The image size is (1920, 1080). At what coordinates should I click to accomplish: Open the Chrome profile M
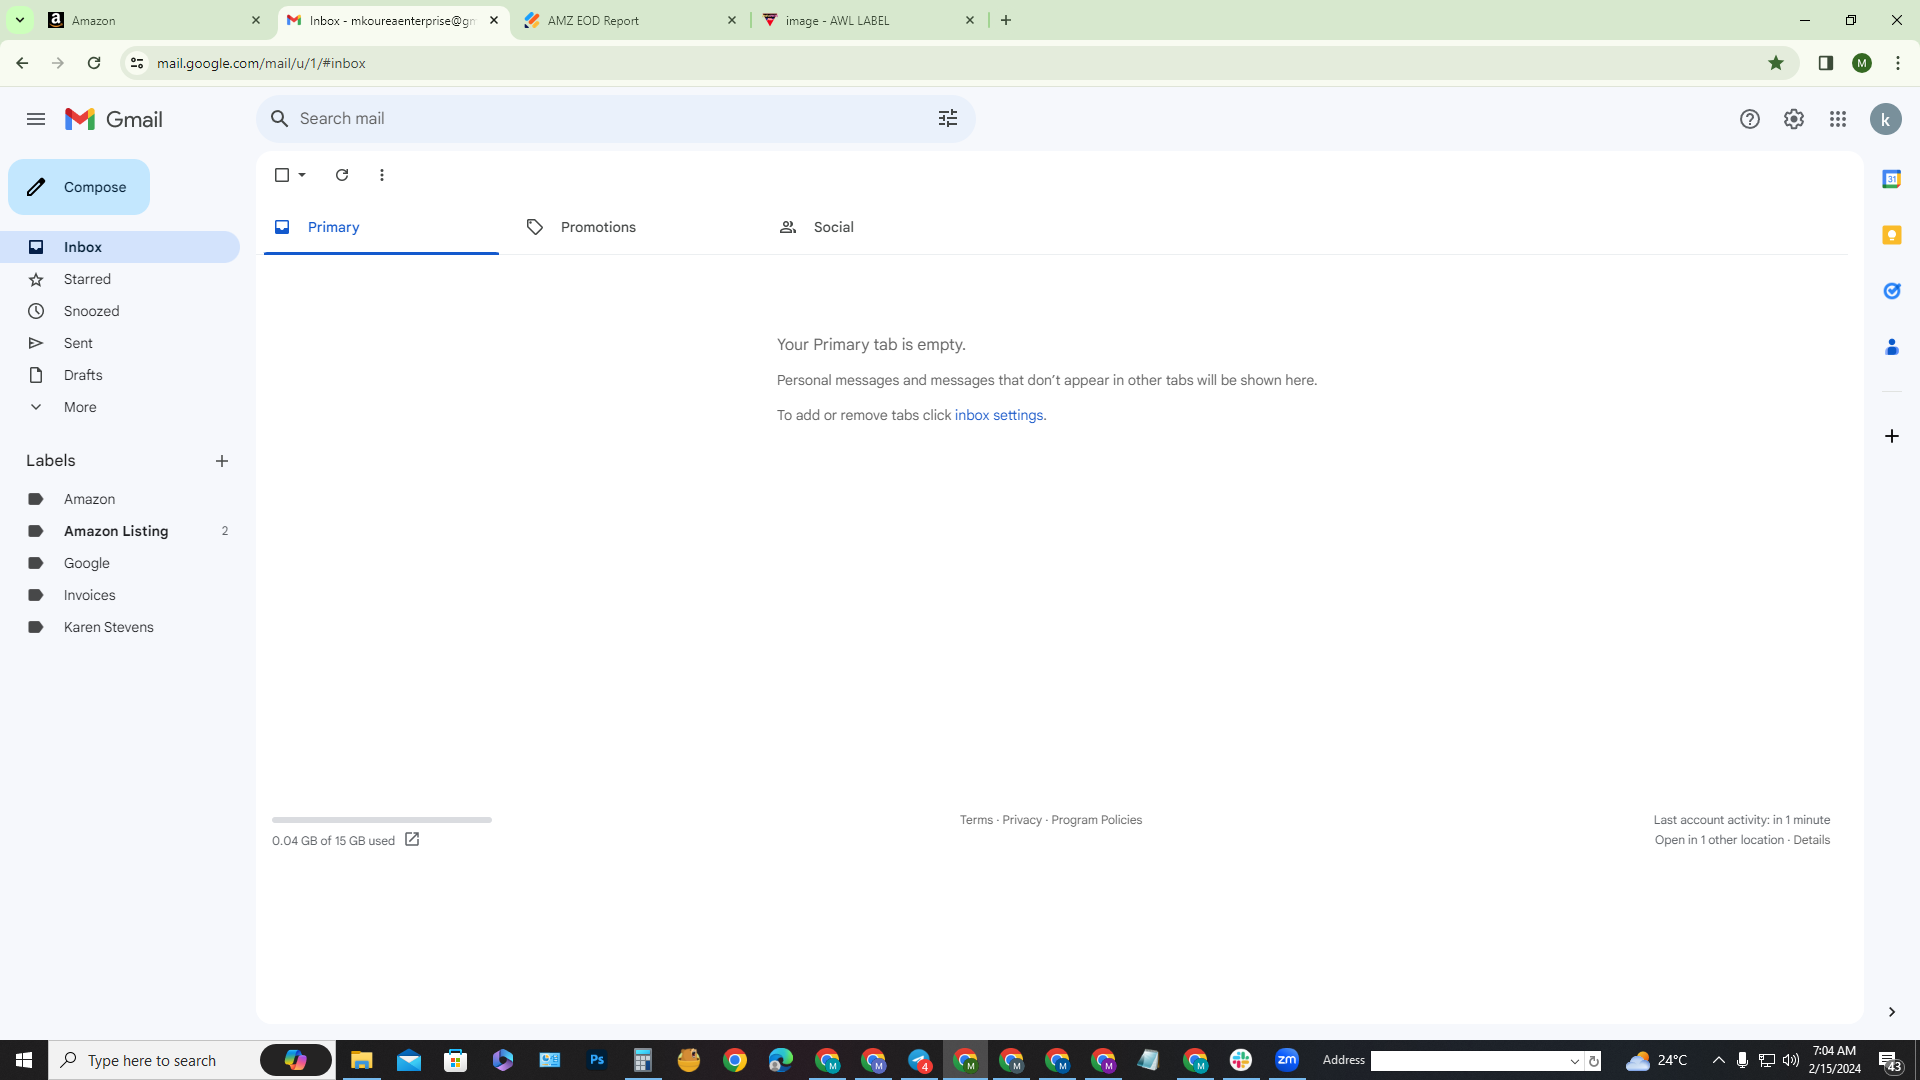pos(1862,63)
